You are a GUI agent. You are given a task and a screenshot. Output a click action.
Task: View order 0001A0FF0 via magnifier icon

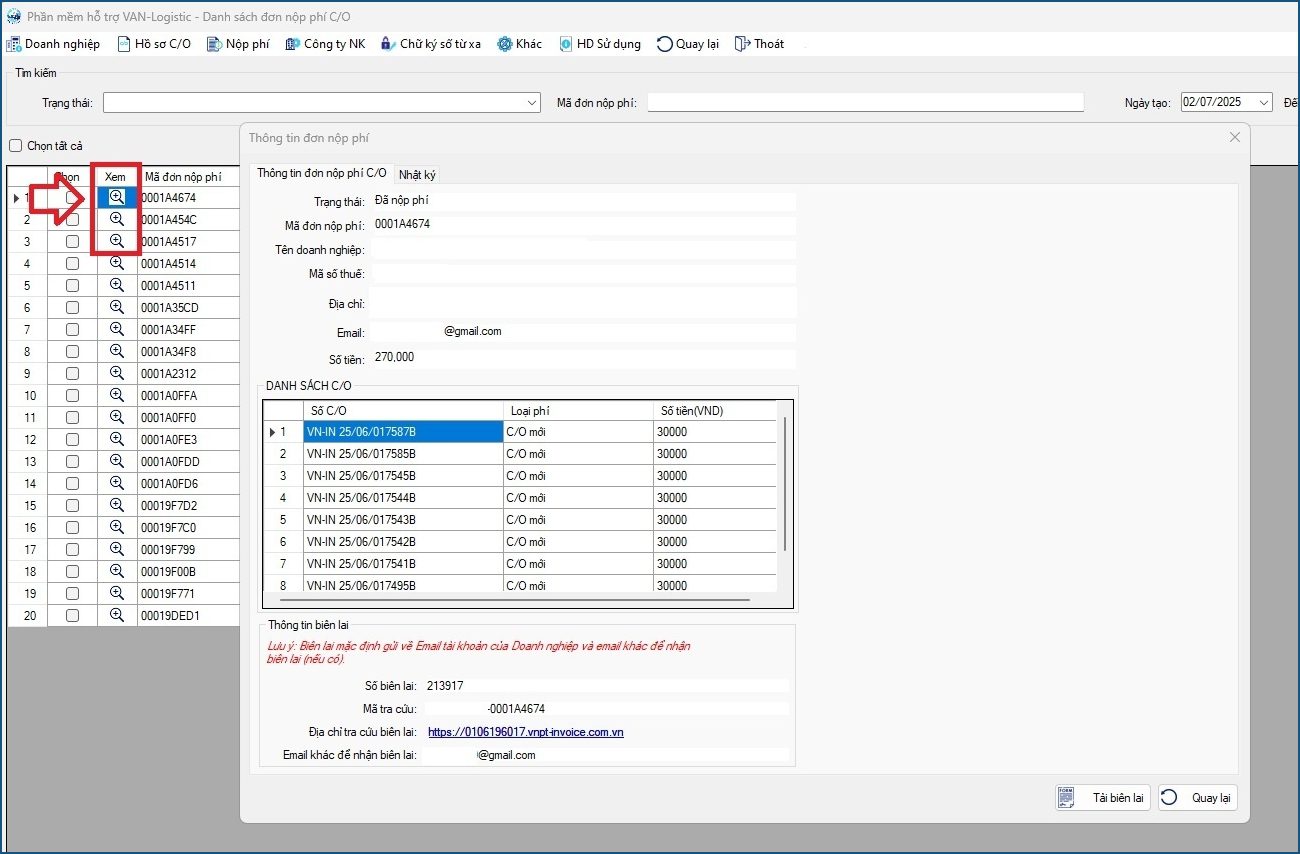point(117,417)
